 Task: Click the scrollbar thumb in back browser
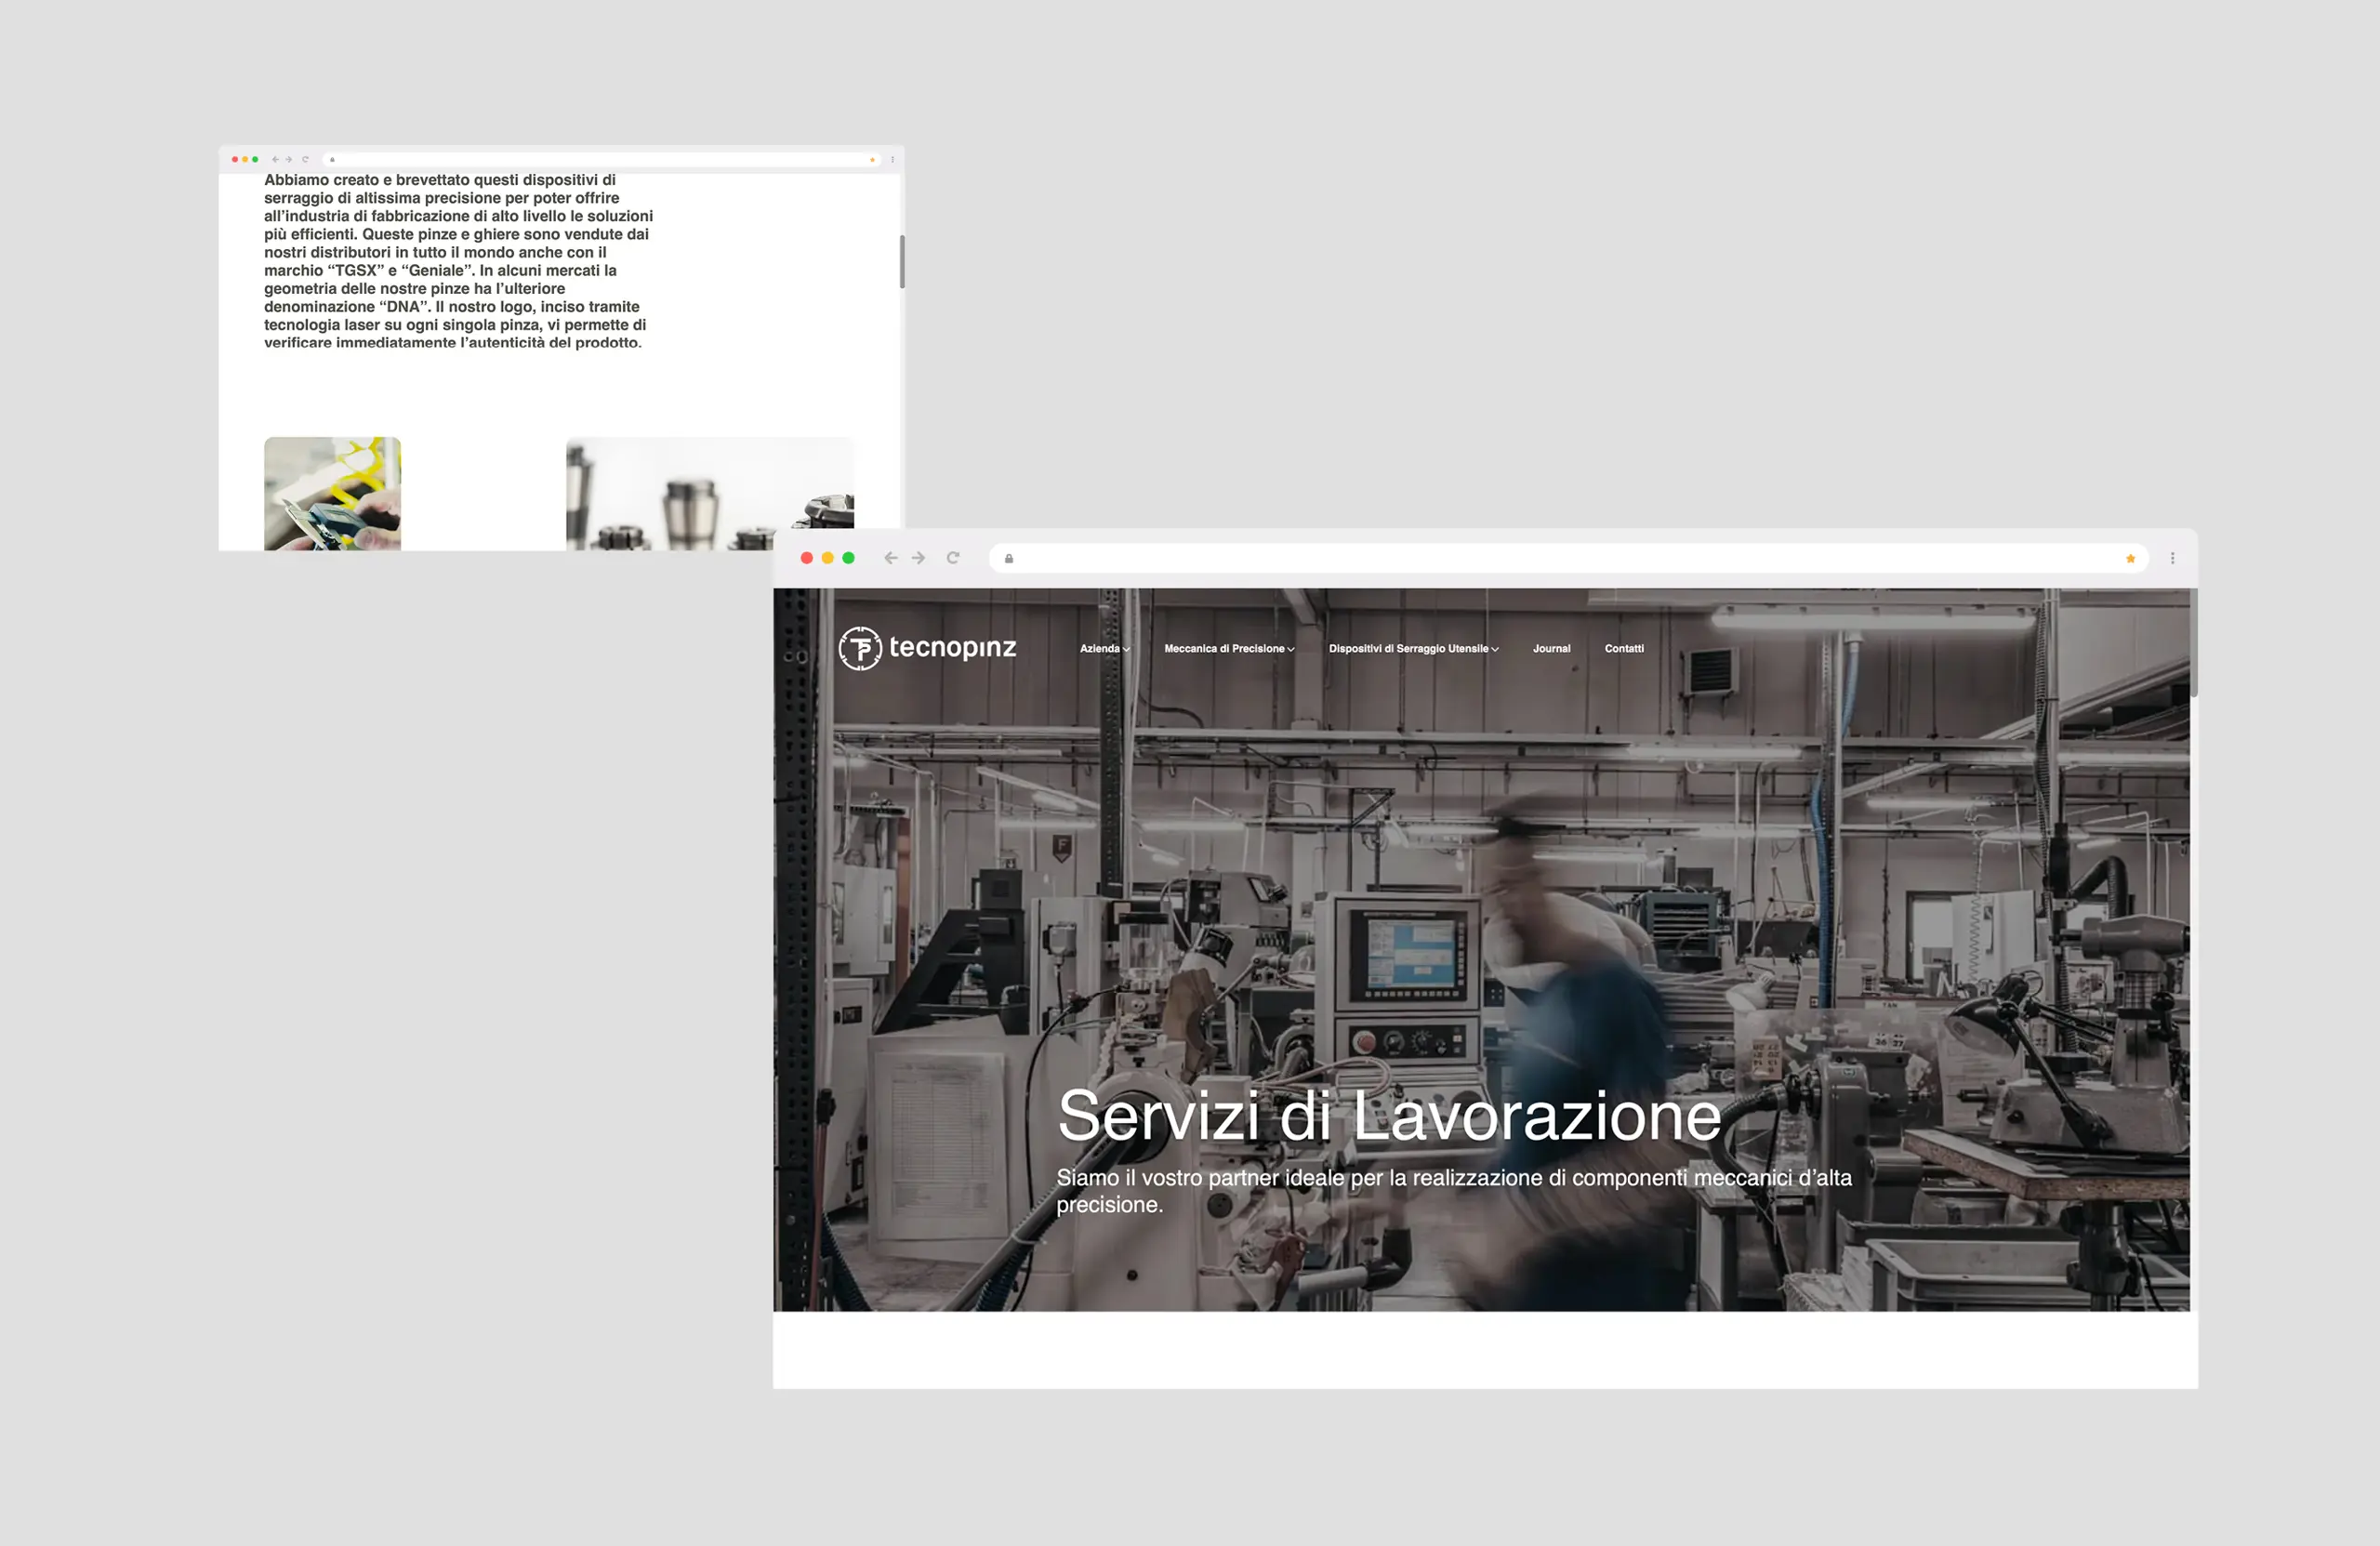pyautogui.click(x=902, y=262)
